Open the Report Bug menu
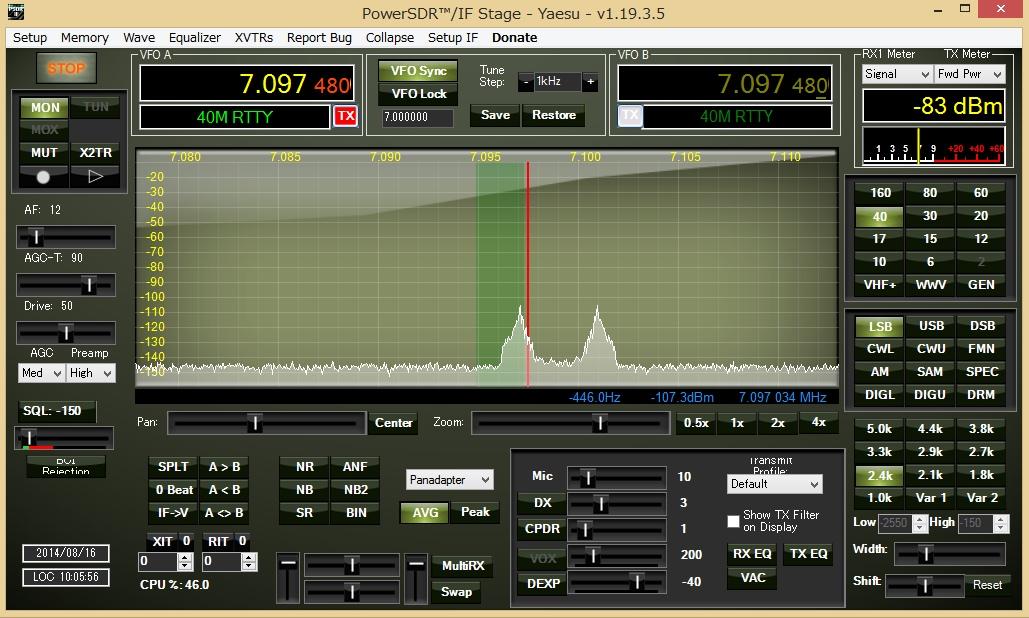 [319, 38]
